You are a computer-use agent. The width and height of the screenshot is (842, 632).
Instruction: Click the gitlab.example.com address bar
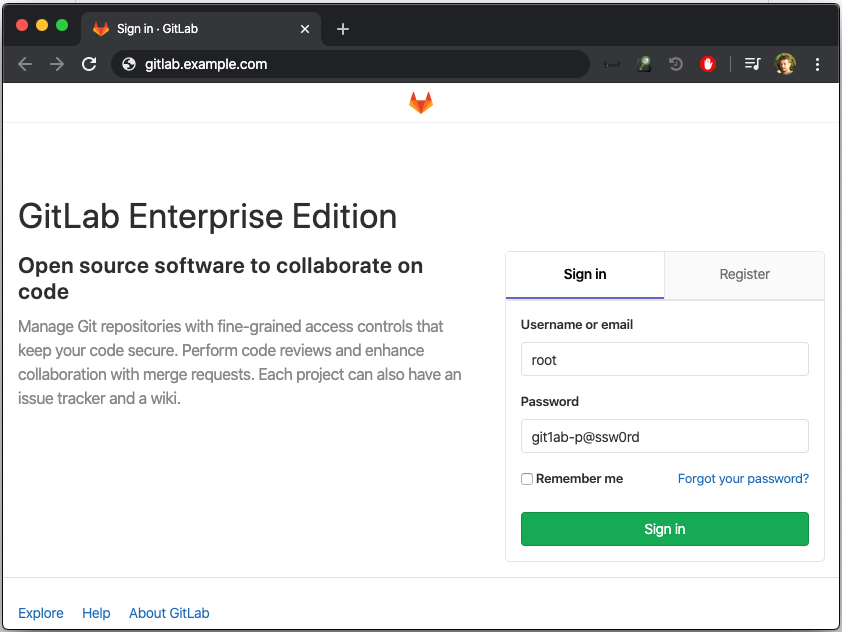pyautogui.click(x=350, y=64)
